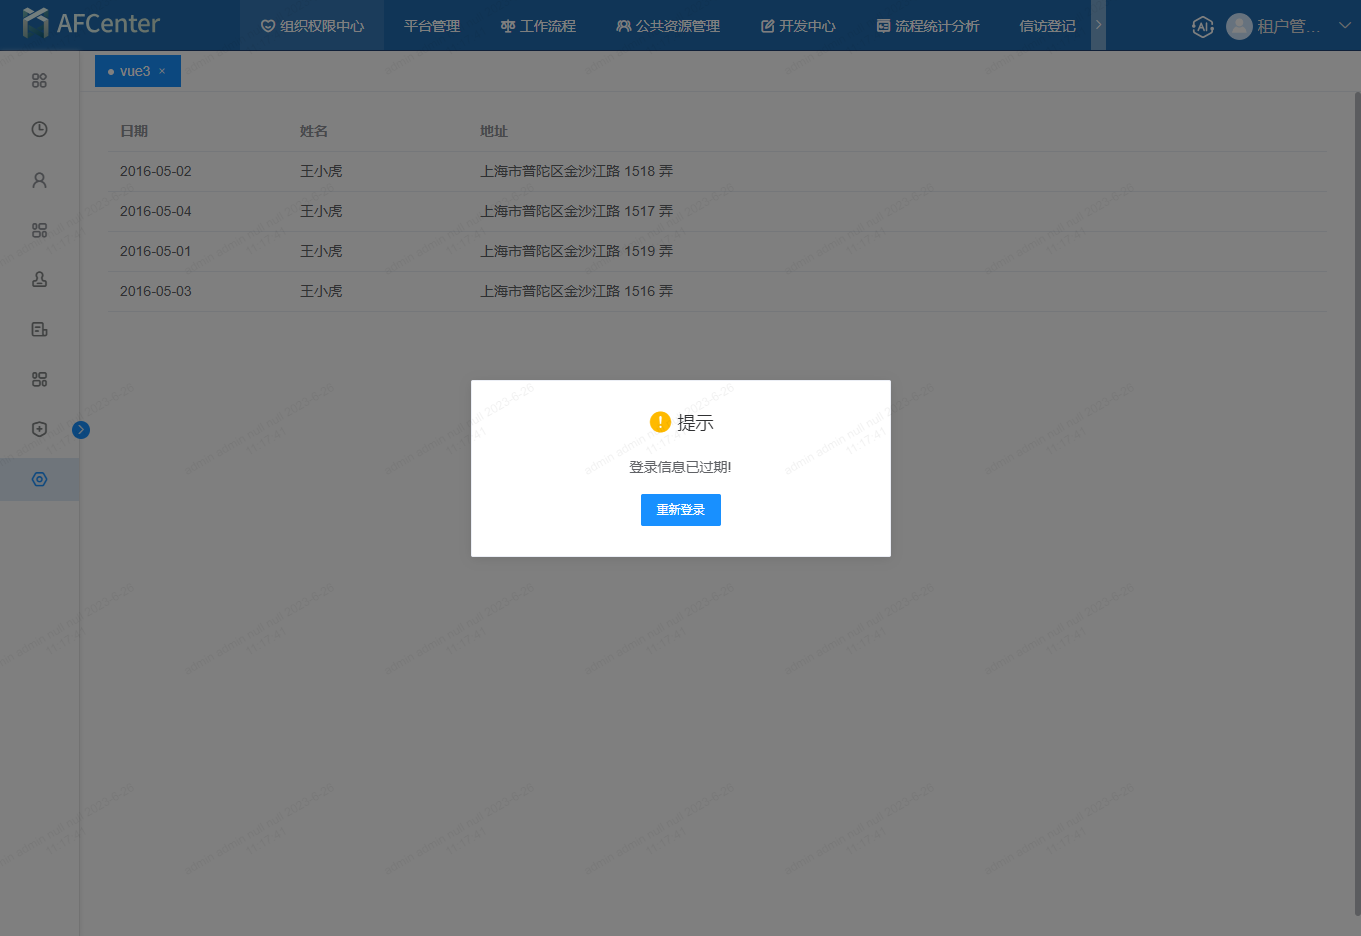Click the AFCenter logo

coord(91,24)
